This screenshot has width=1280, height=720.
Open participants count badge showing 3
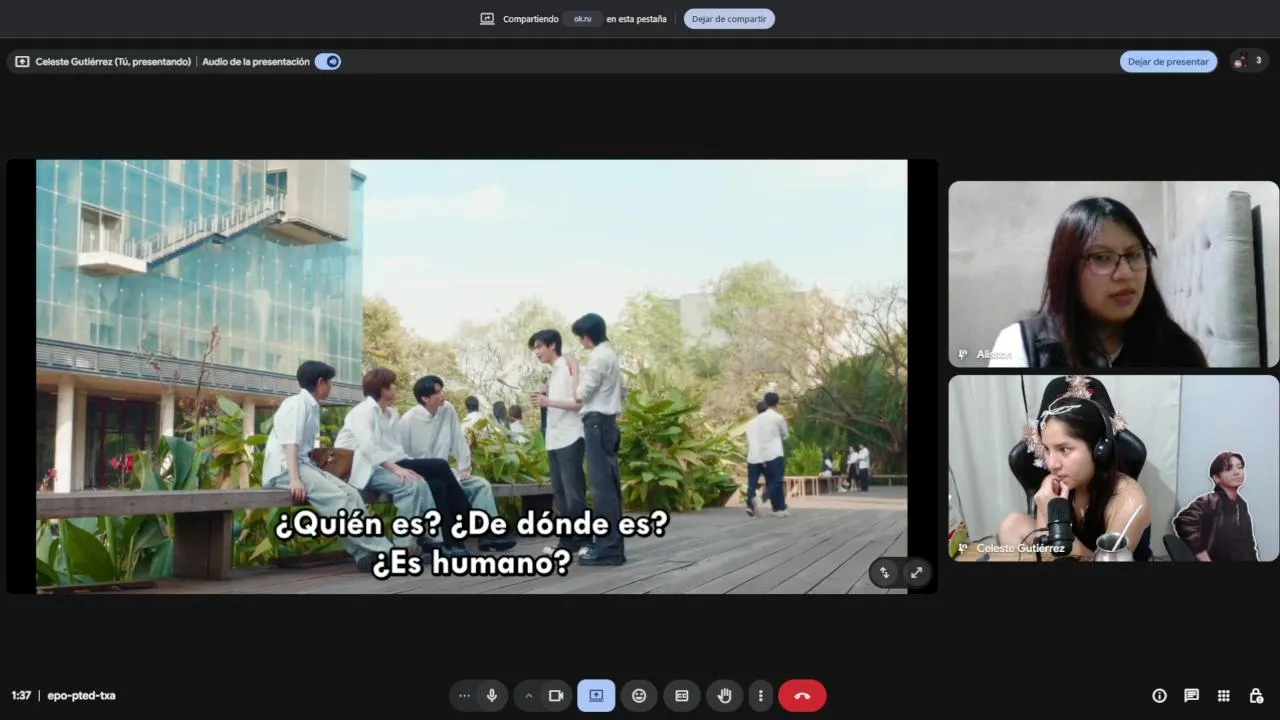1249,61
